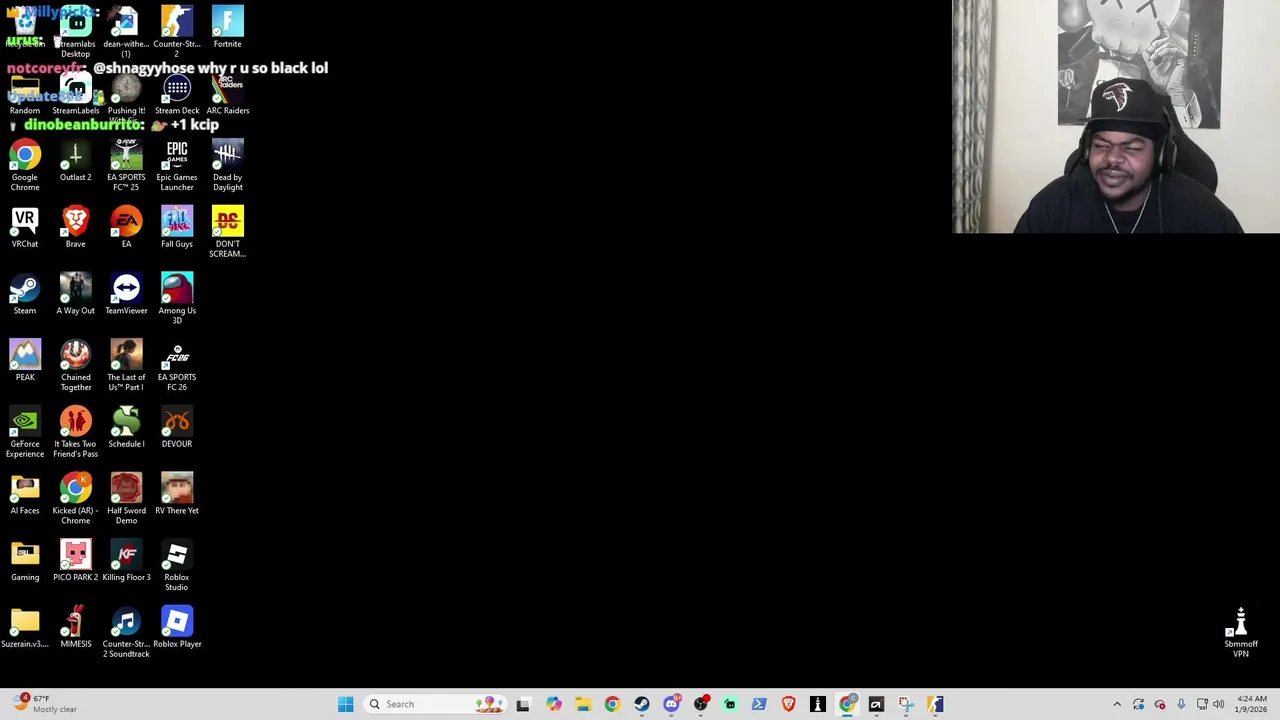
Task: Select the Half Sword Demo icon
Action: point(126,499)
